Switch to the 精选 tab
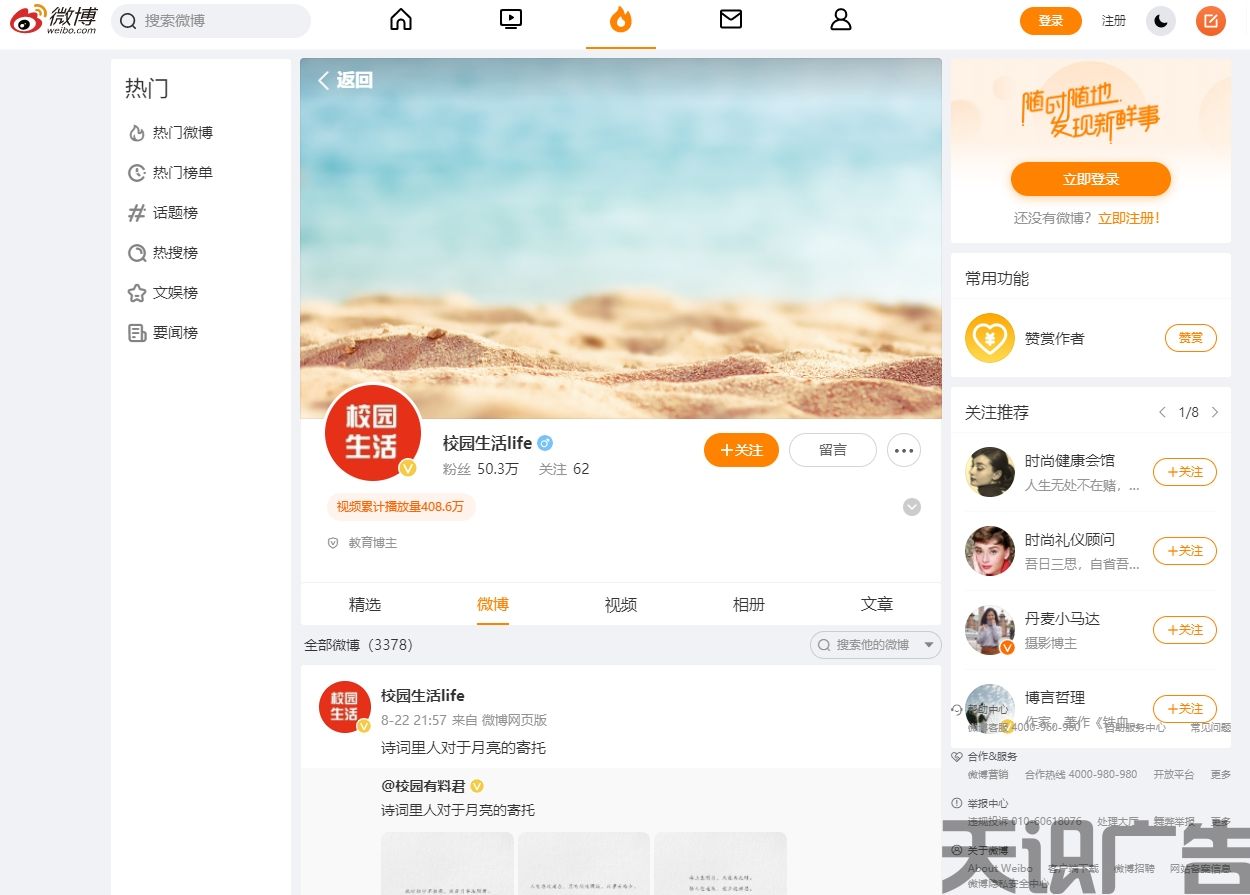 tap(365, 604)
